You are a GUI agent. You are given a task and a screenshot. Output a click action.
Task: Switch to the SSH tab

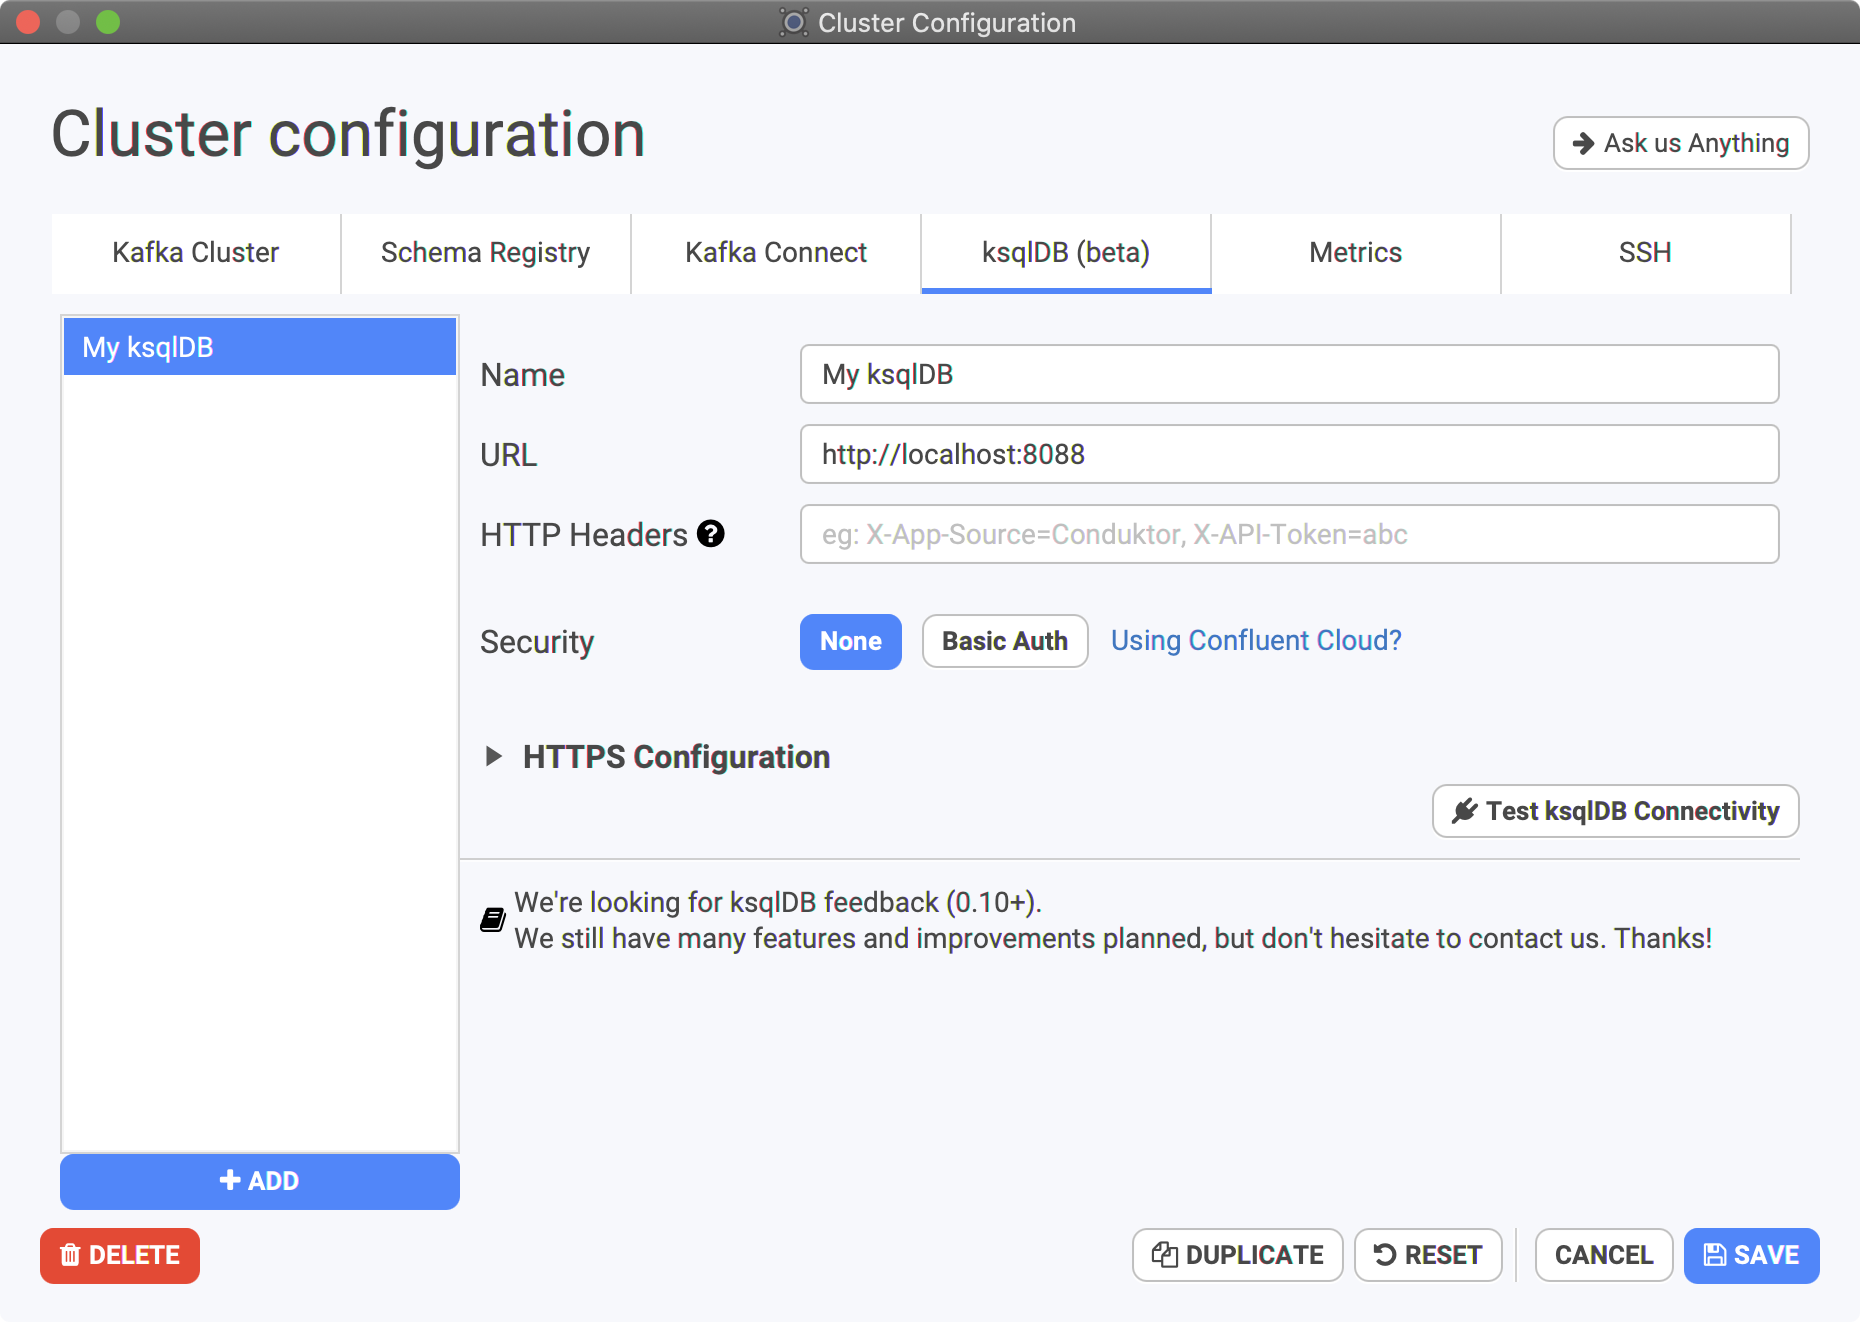coord(1646,253)
